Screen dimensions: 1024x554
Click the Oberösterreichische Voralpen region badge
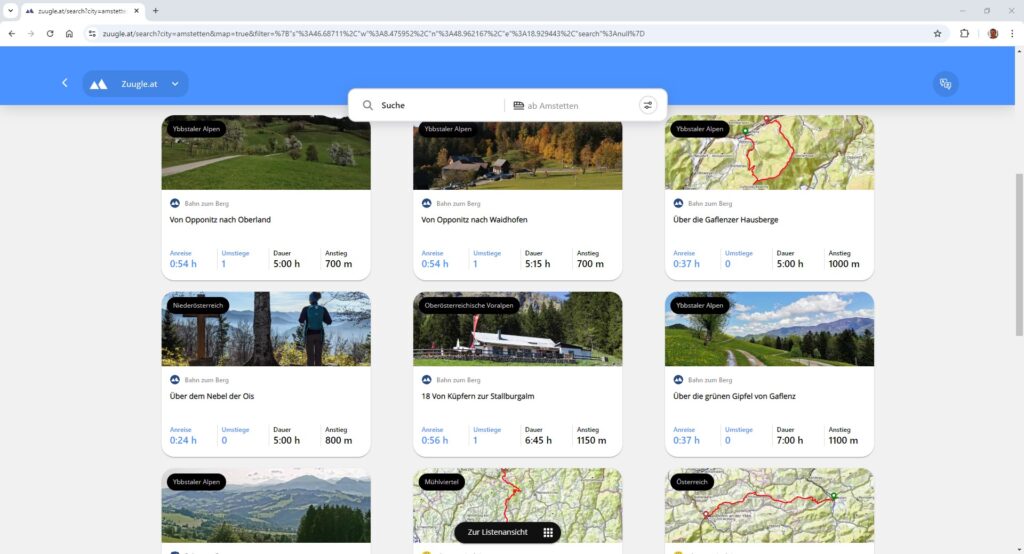point(469,306)
